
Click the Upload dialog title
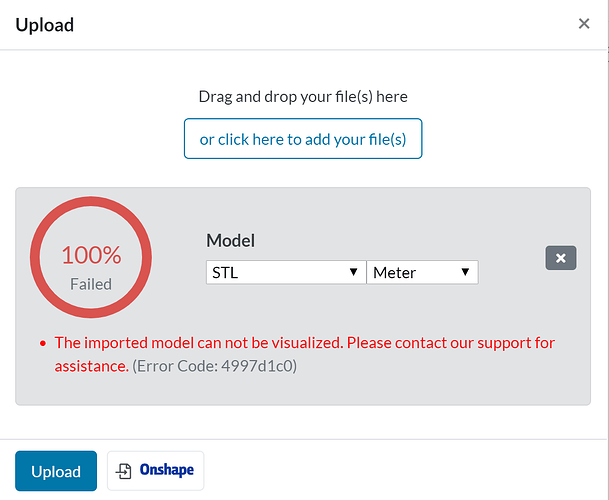pos(44,24)
